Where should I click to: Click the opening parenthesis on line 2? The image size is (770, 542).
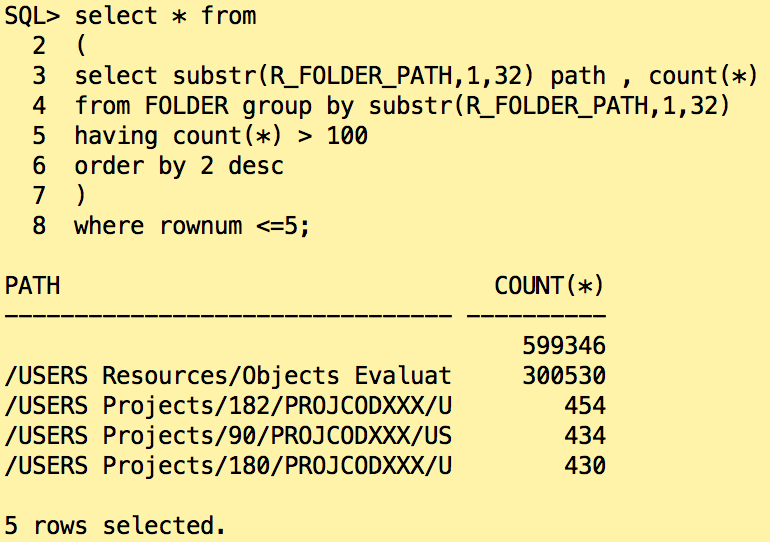tap(82, 46)
